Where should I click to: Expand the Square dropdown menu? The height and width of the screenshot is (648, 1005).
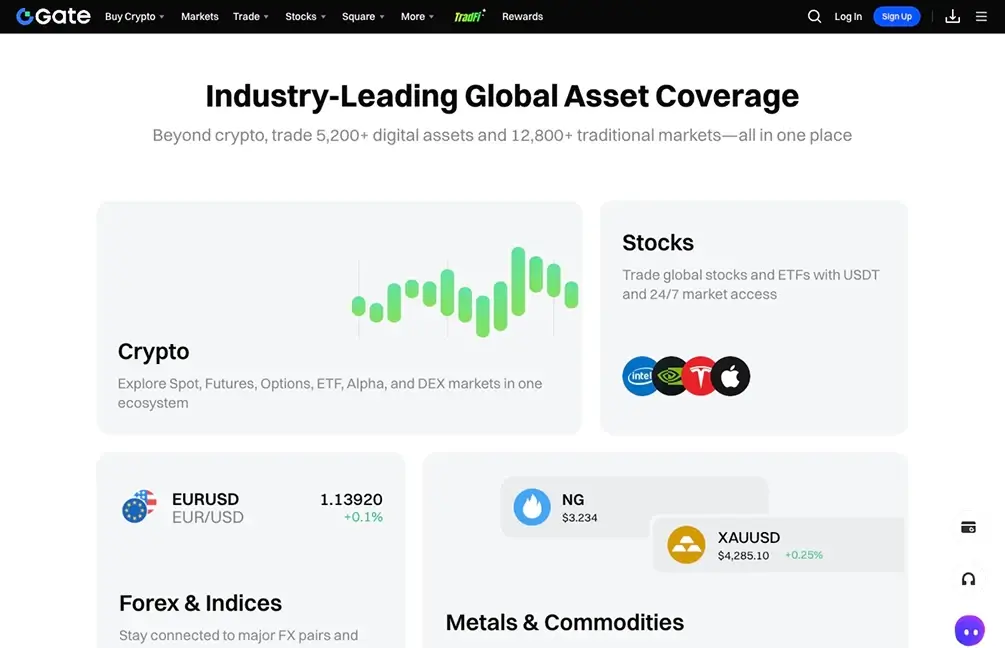click(x=363, y=17)
